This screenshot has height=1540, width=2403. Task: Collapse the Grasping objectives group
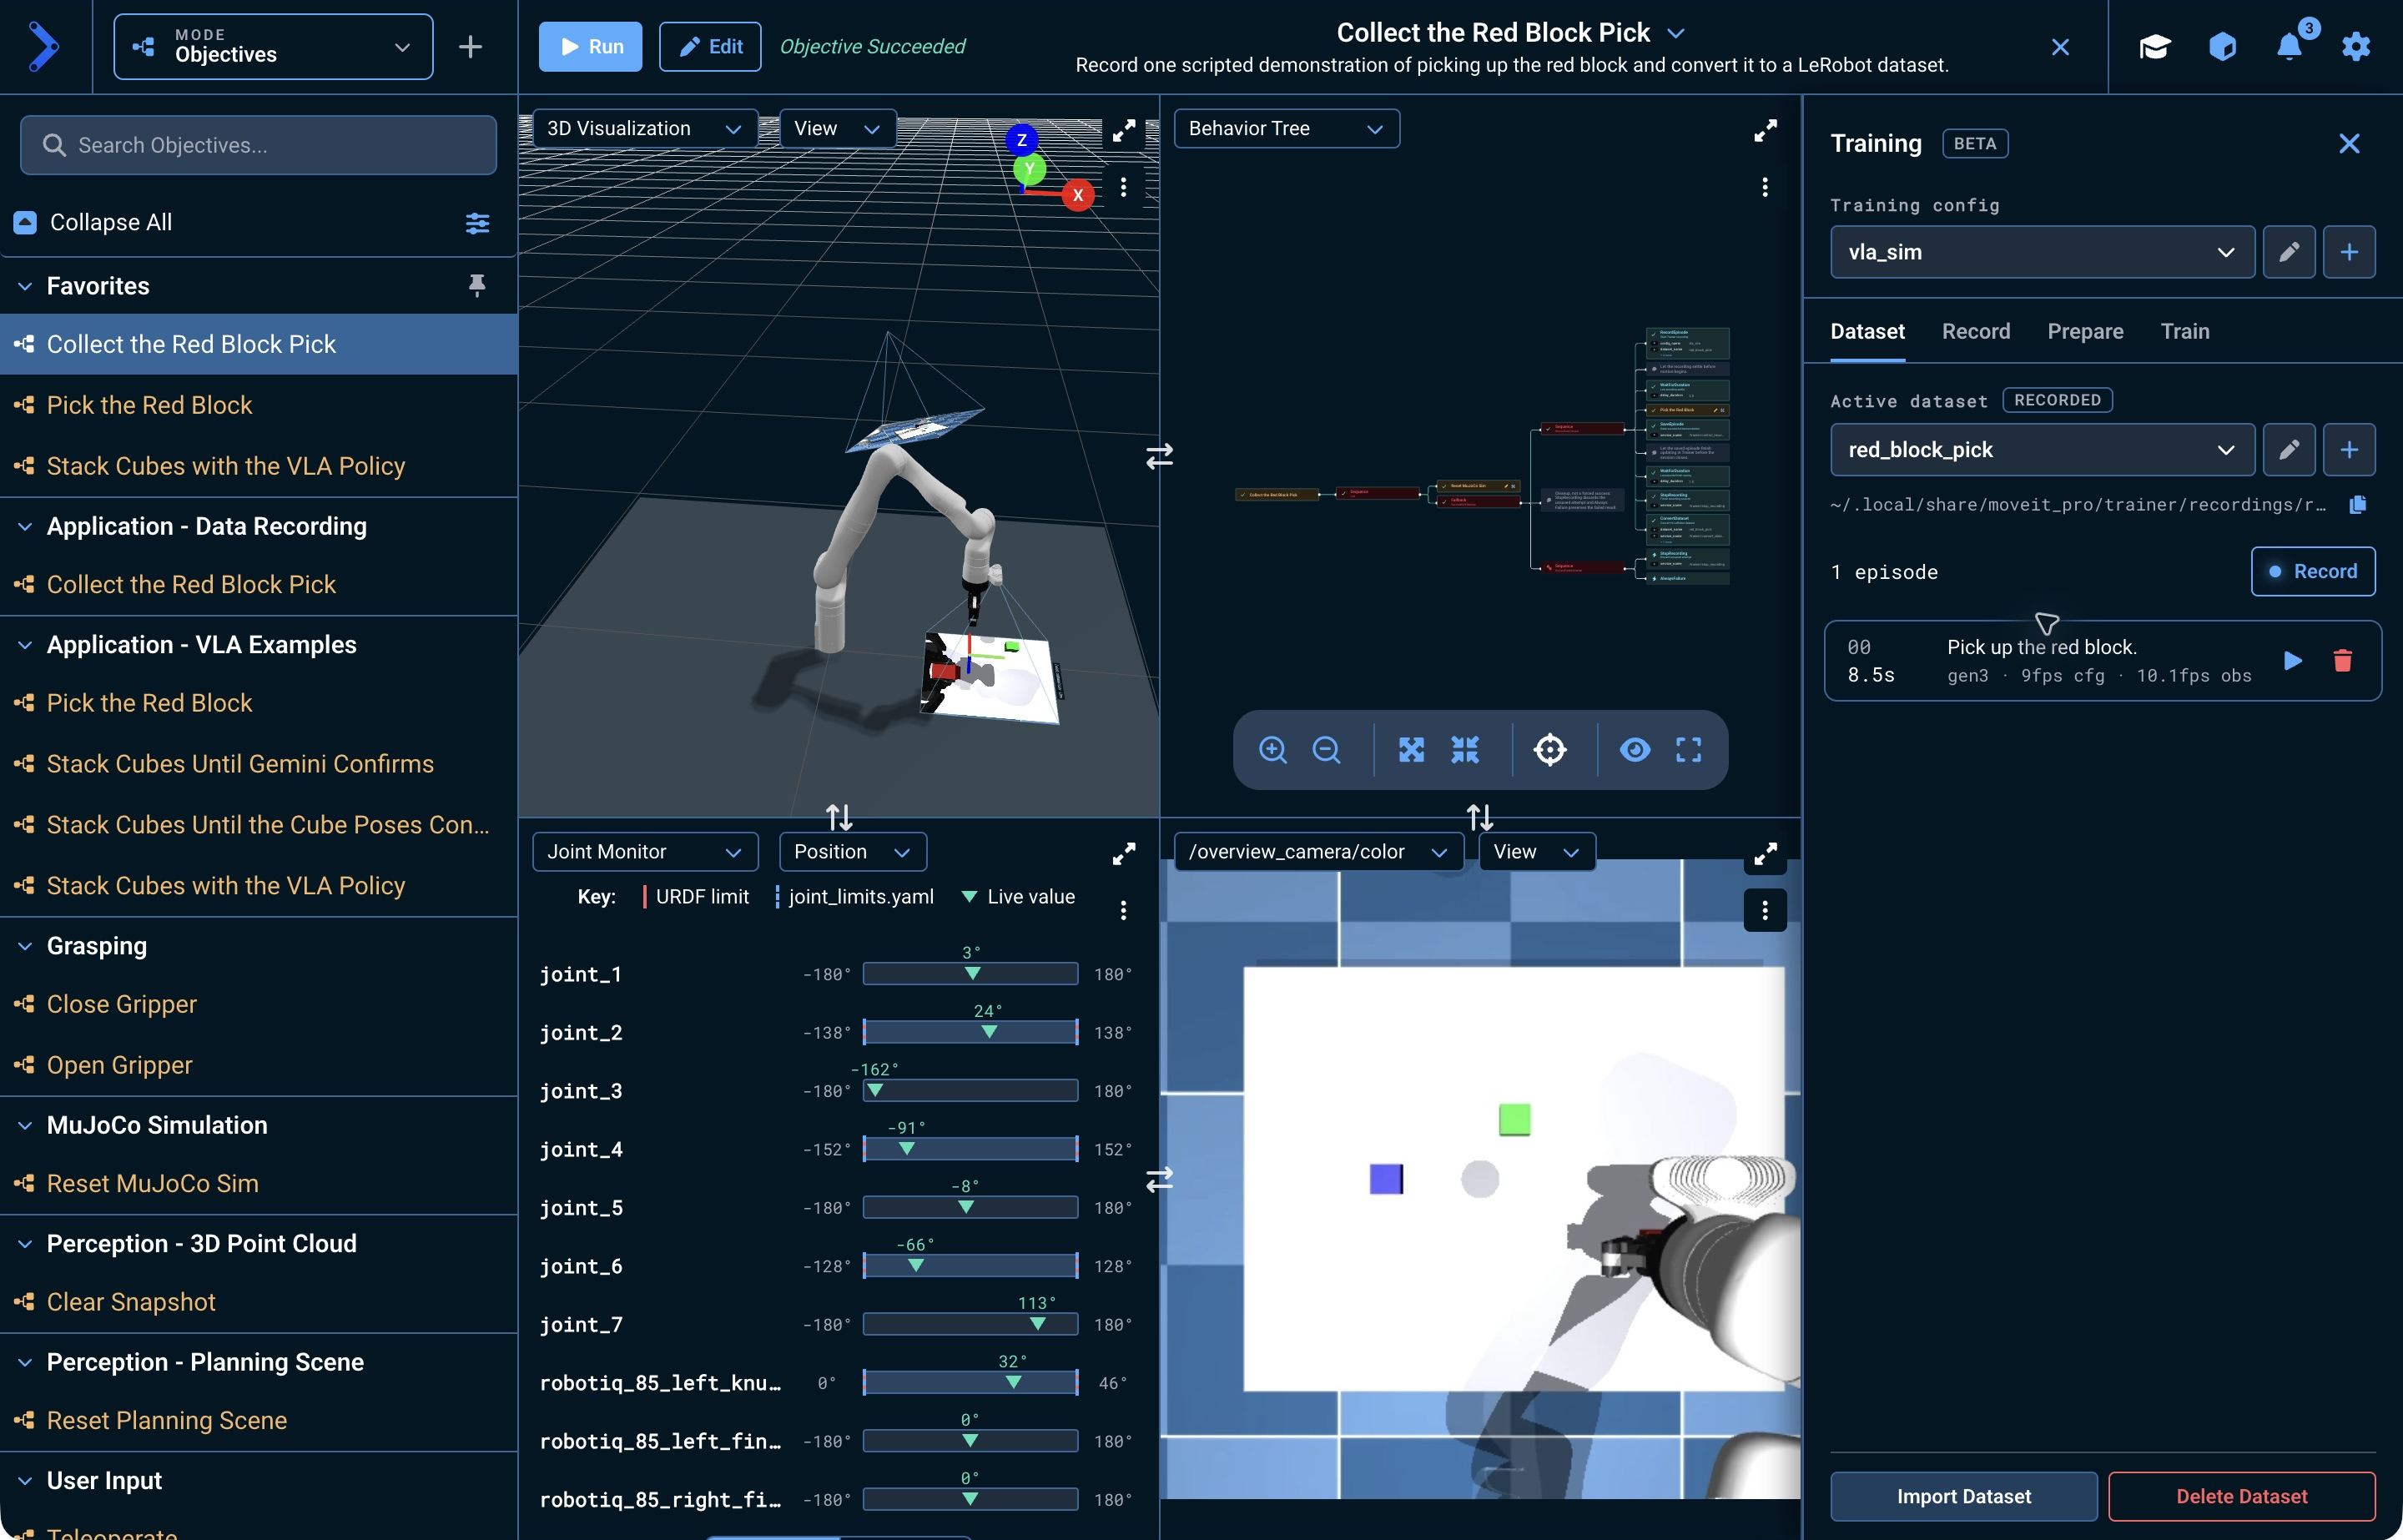tap(25, 946)
